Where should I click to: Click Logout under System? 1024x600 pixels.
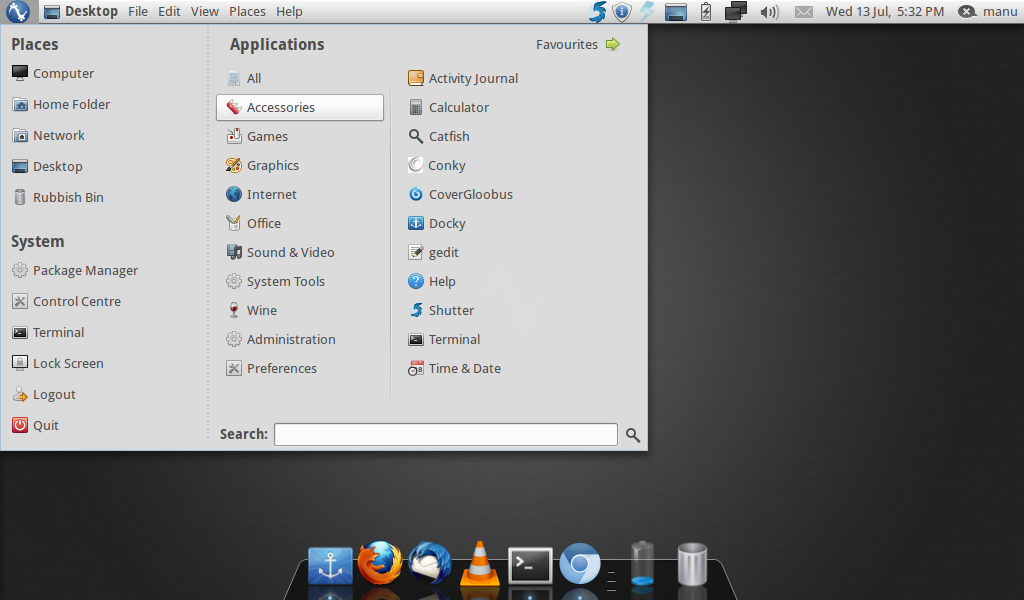pyautogui.click(x=44, y=394)
